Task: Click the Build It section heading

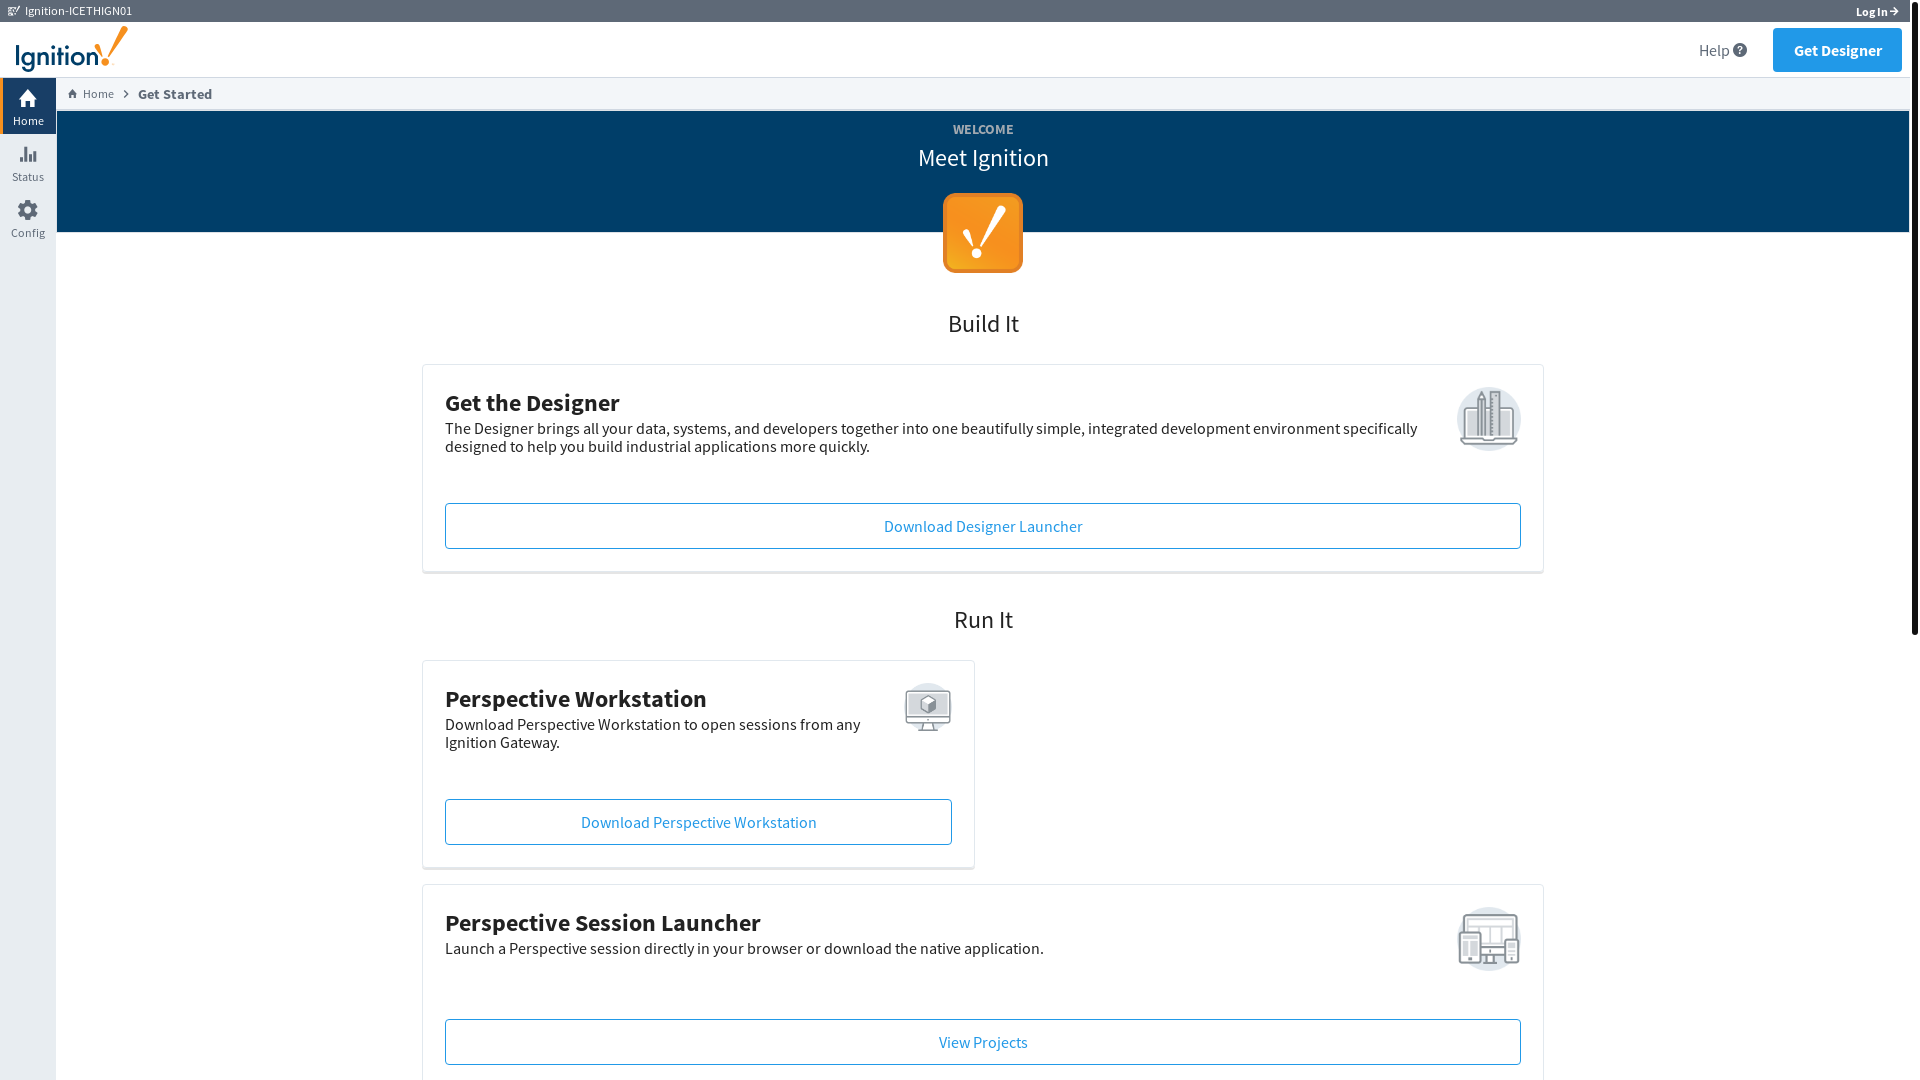Action: [983, 324]
